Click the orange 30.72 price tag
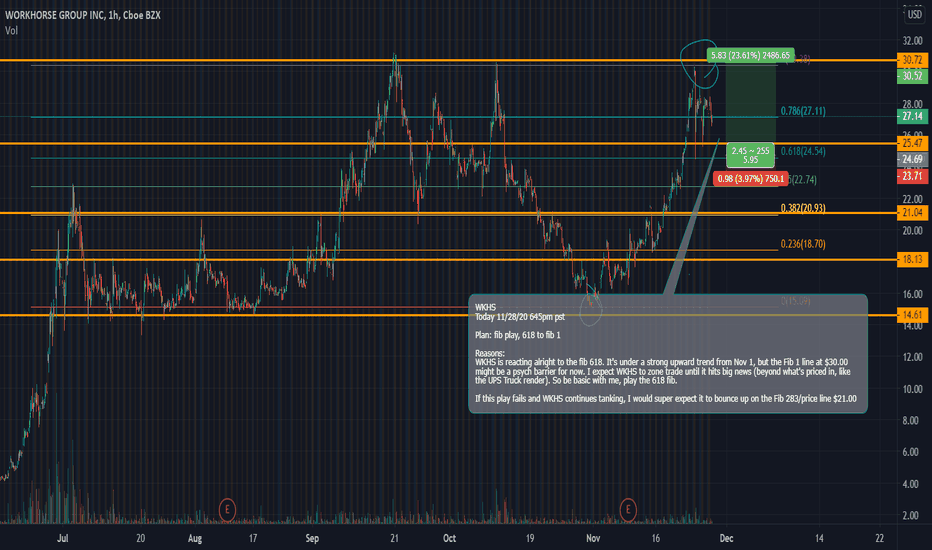Image resolution: width=932 pixels, height=550 pixels. 912,60
